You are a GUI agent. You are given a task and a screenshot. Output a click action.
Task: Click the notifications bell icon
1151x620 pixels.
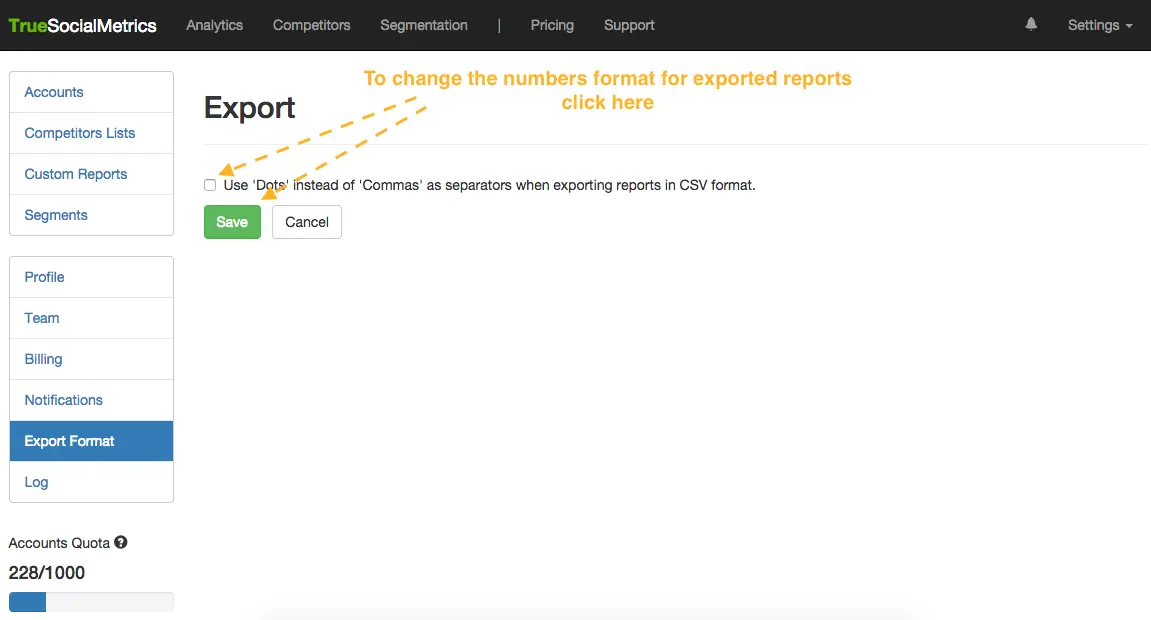[x=1031, y=25]
